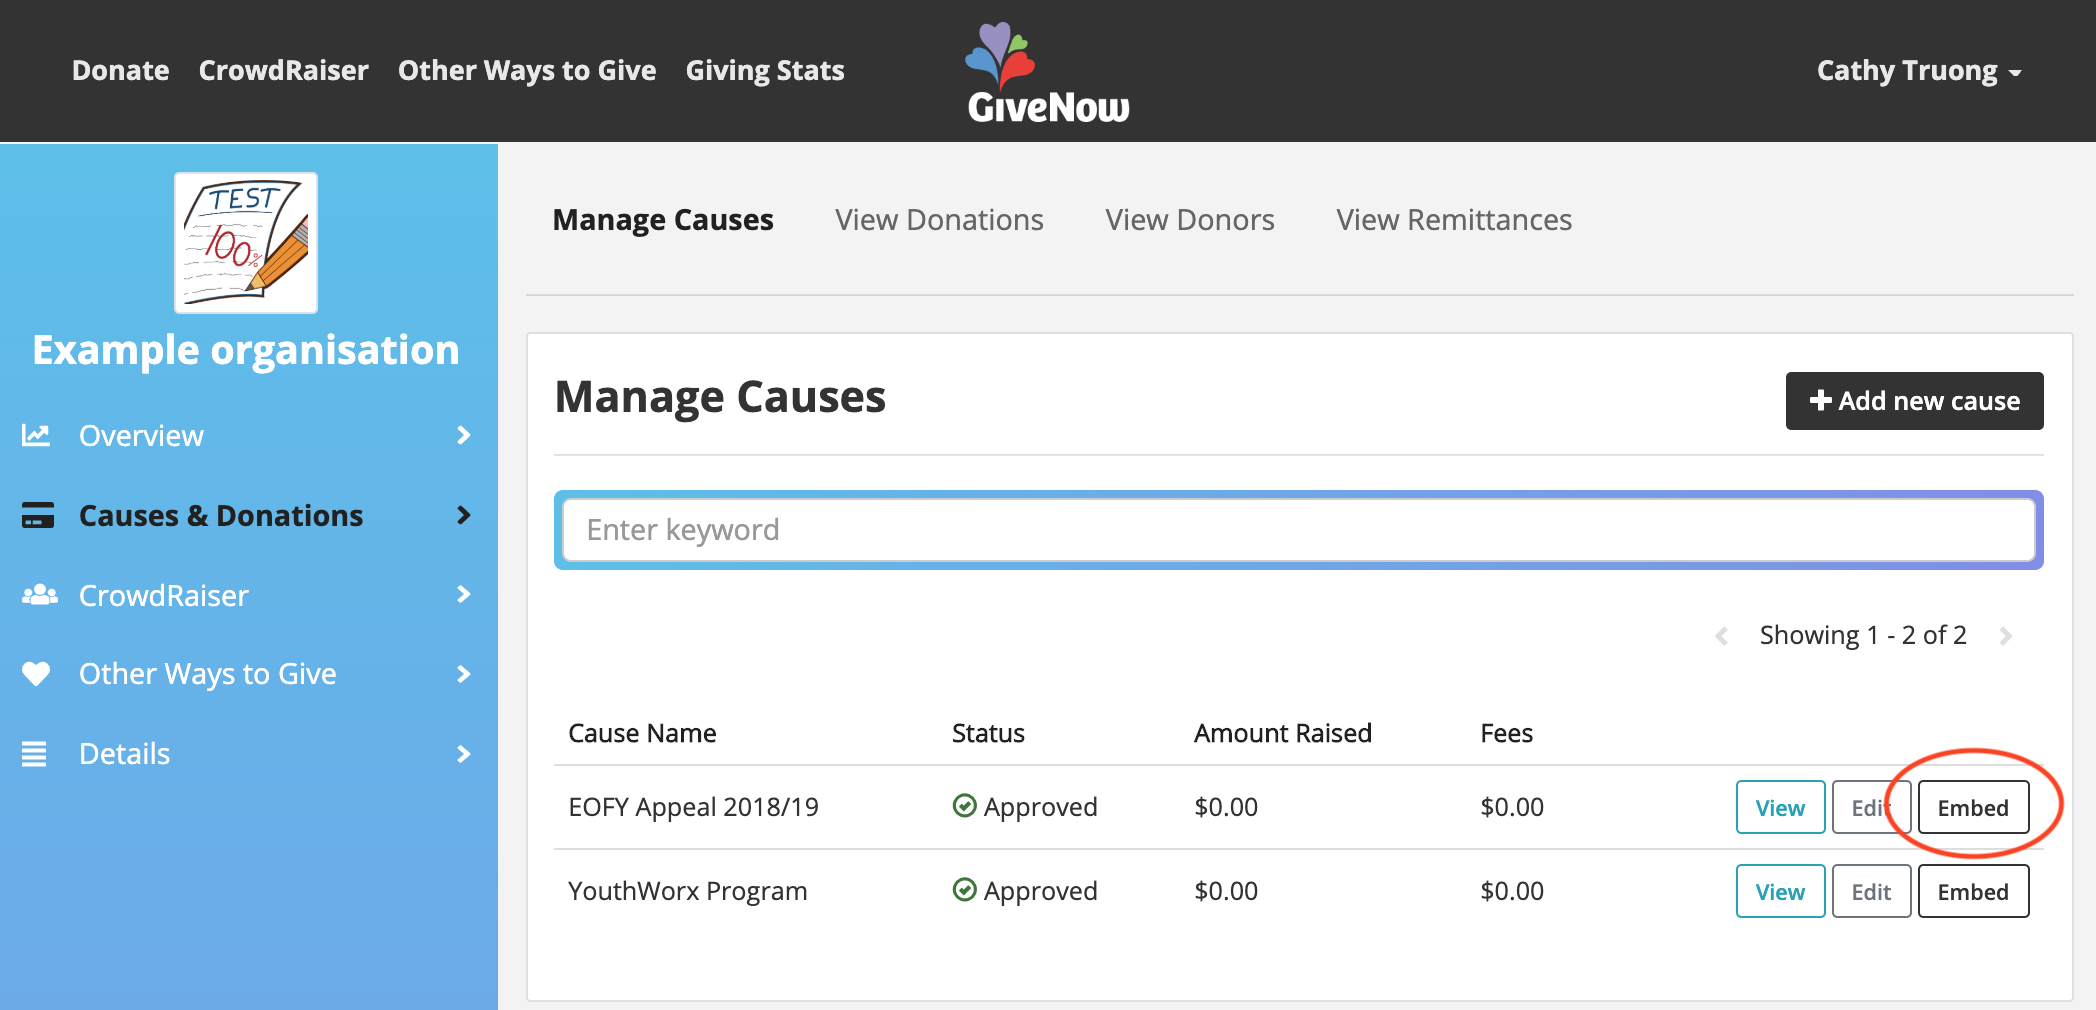Screen dimensions: 2096x1010
Task: Switch to the View Remittances tab
Action: 1454,220
